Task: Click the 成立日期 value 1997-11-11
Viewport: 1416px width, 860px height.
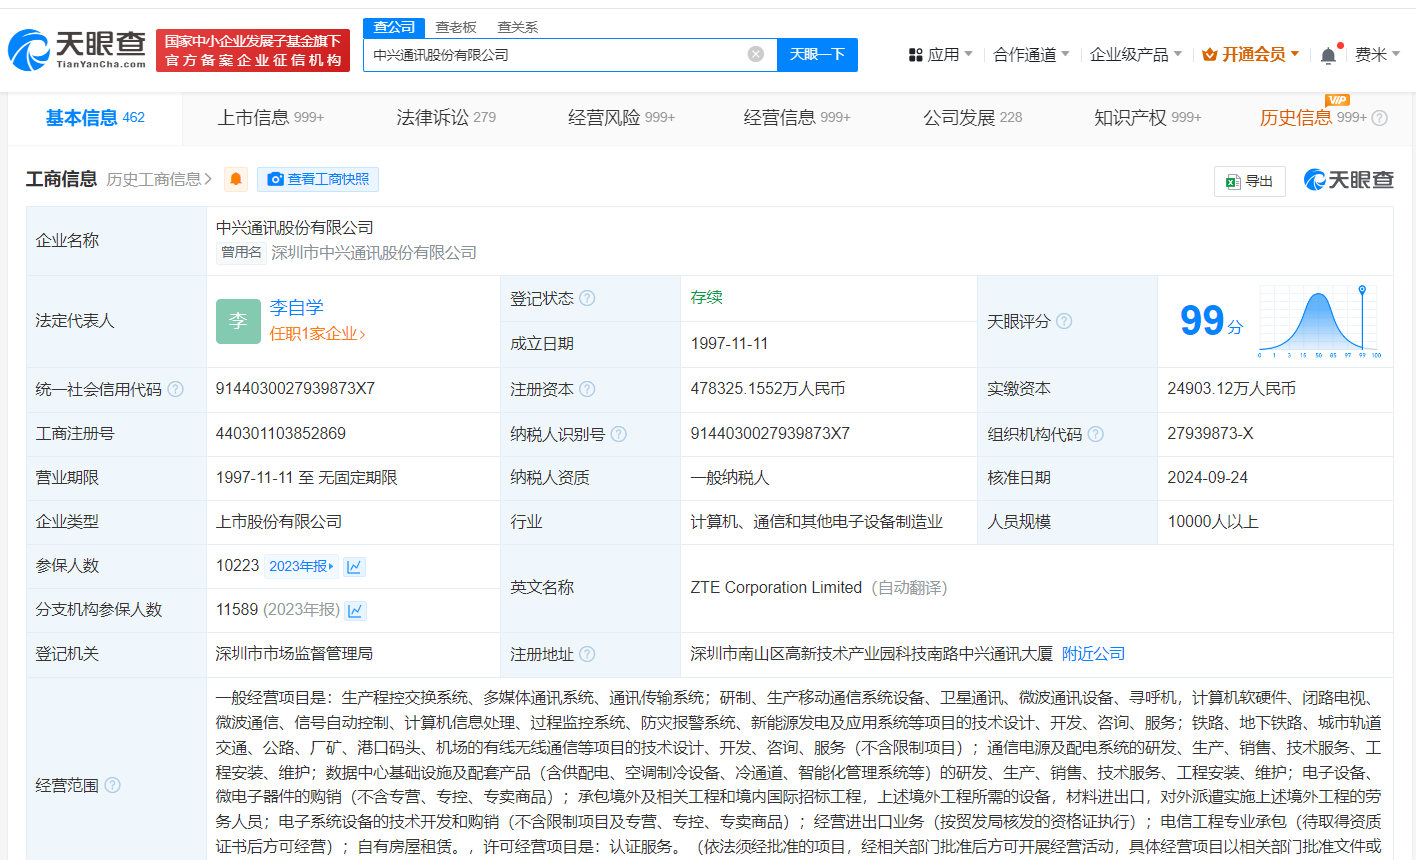Action: [729, 344]
